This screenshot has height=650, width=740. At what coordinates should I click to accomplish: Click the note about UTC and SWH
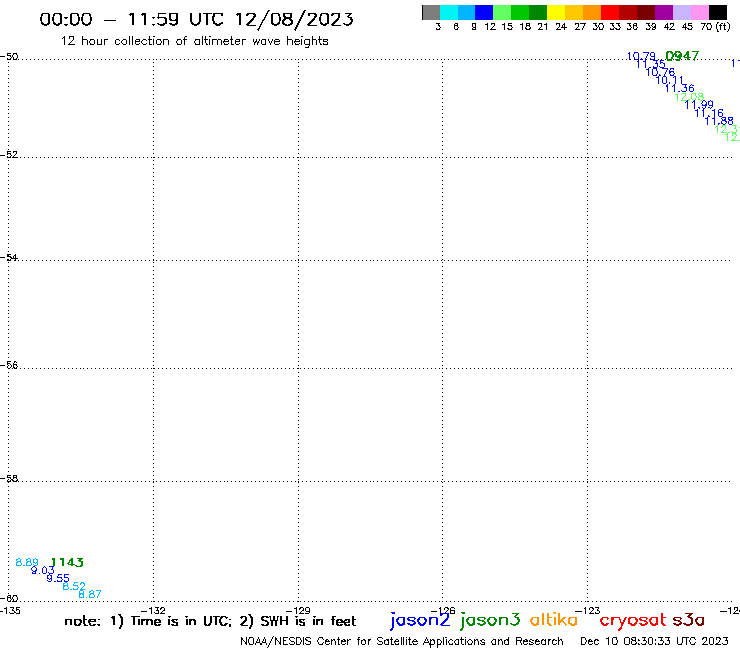point(210,621)
